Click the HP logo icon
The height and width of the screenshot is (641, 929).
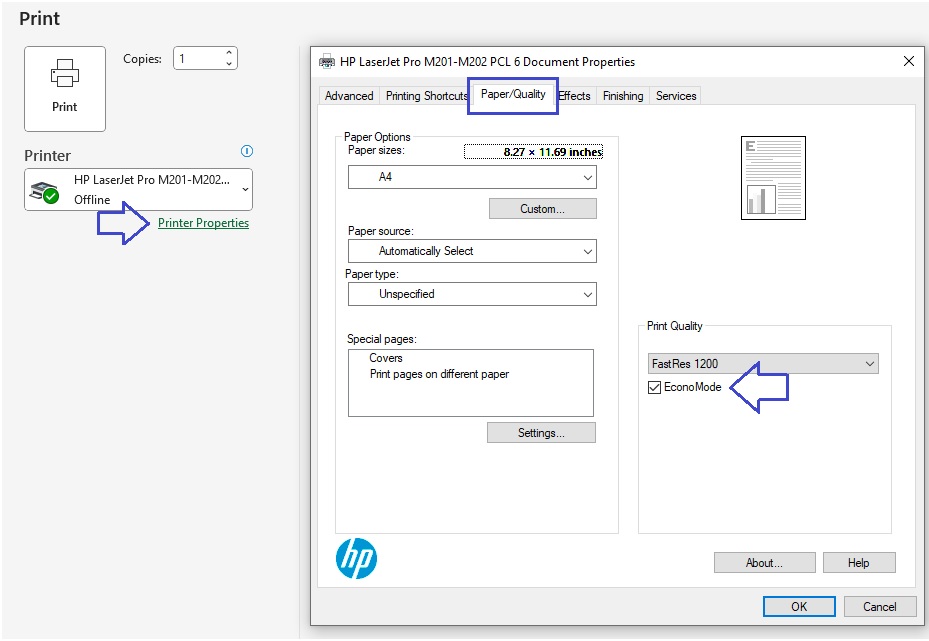point(356,559)
